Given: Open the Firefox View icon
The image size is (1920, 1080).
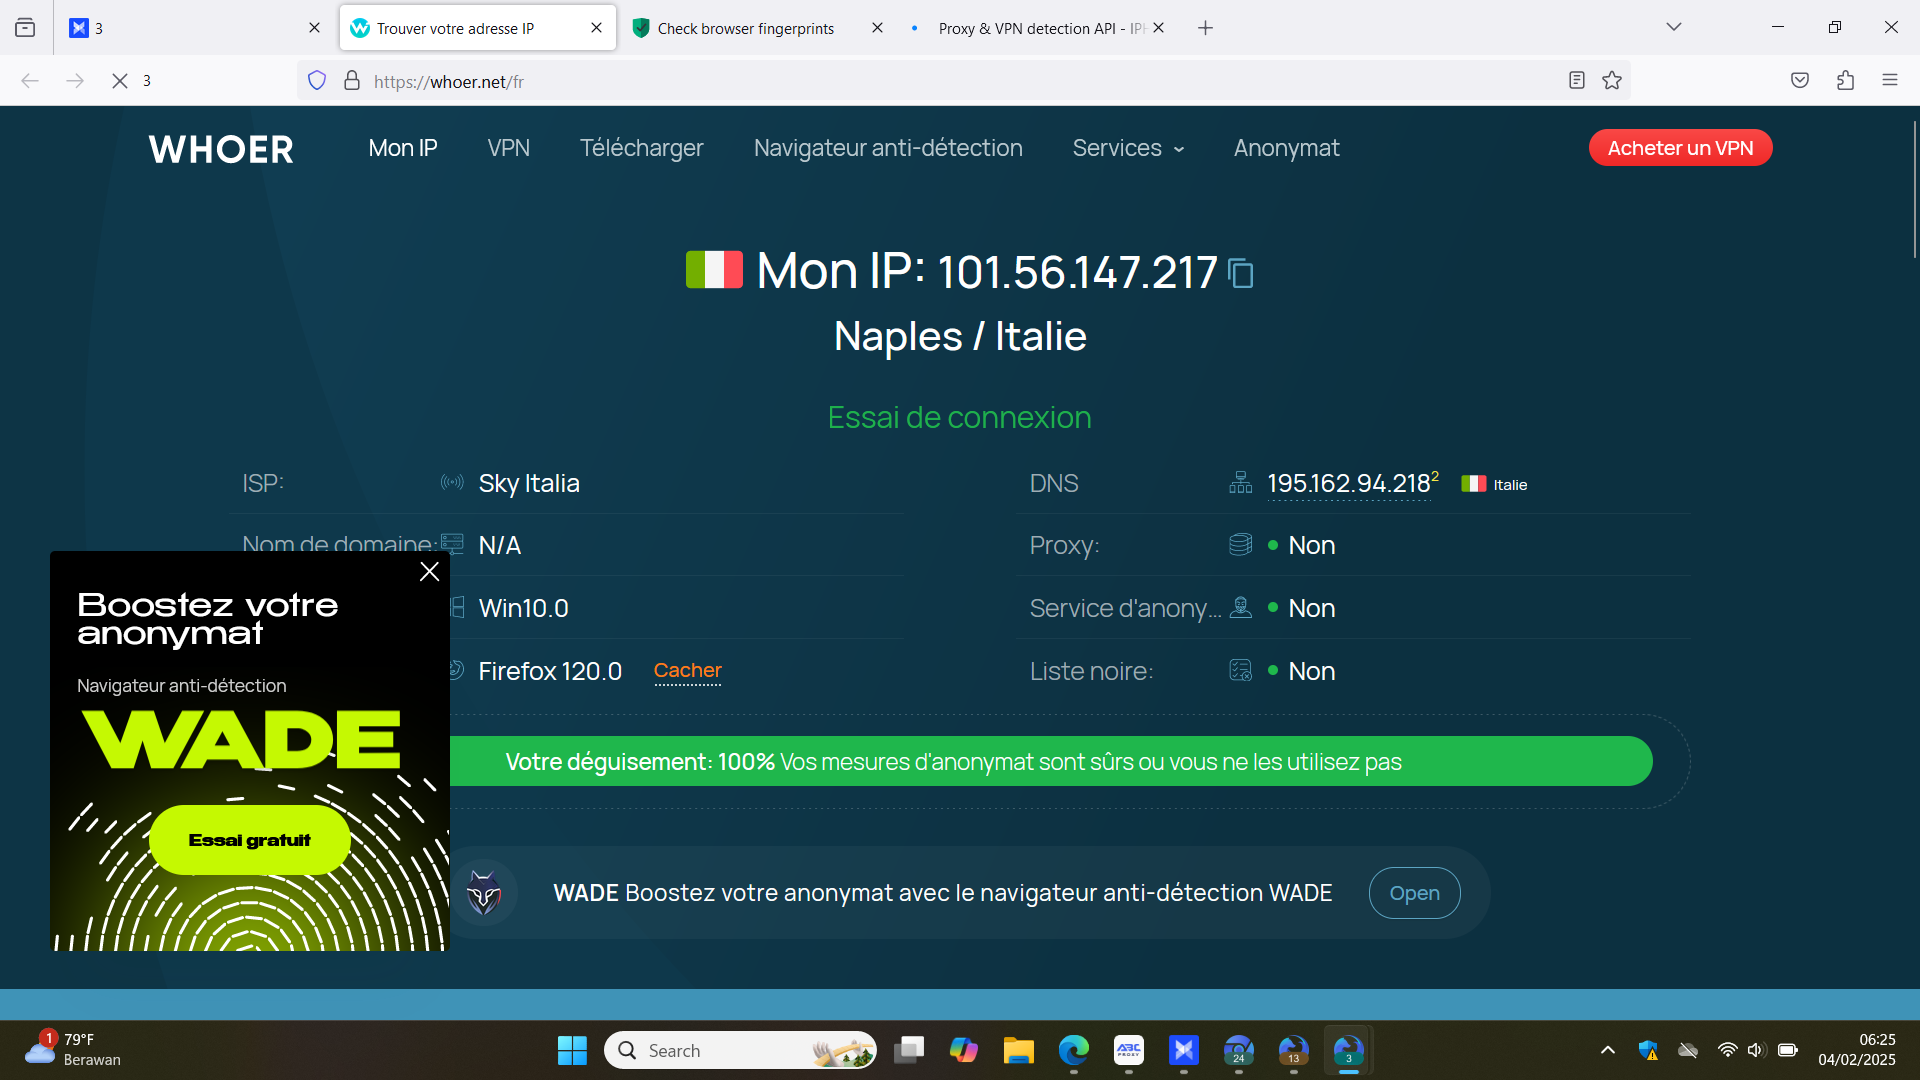Looking at the screenshot, I should [25, 28].
